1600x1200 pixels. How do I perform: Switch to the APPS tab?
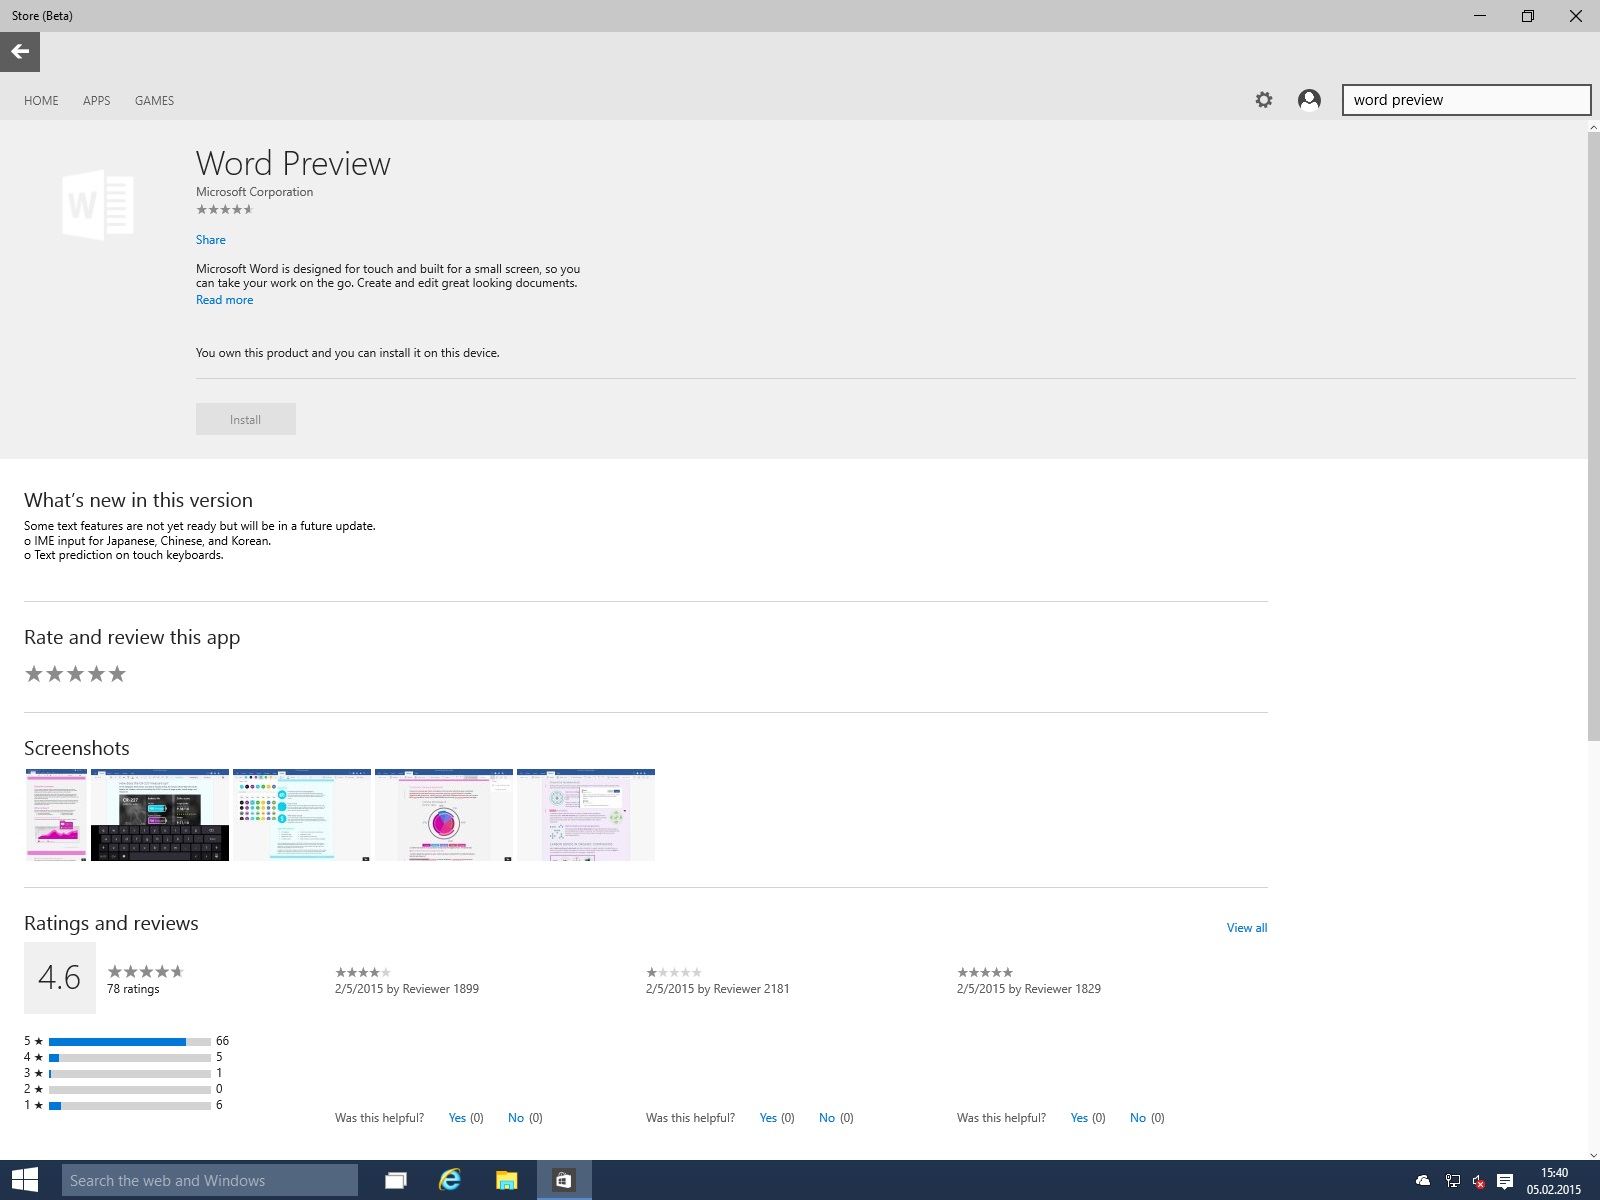(97, 101)
